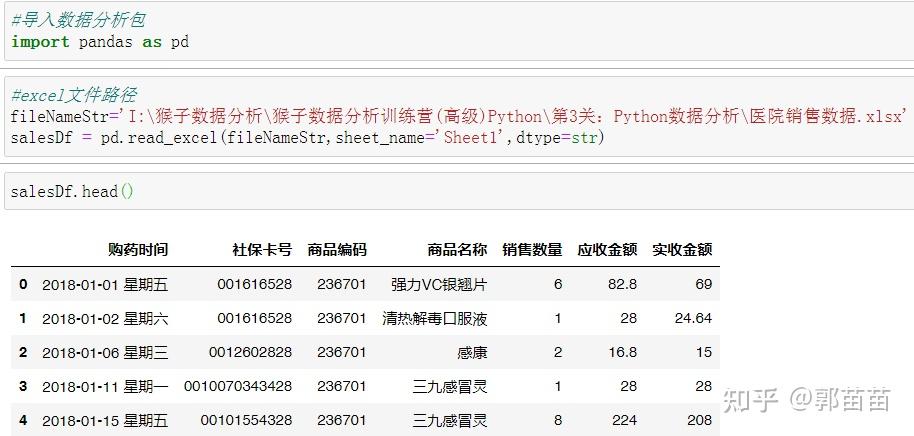This screenshot has width=914, height=436.
Task: Click the salesDf.head() code cell
Action: [459, 191]
